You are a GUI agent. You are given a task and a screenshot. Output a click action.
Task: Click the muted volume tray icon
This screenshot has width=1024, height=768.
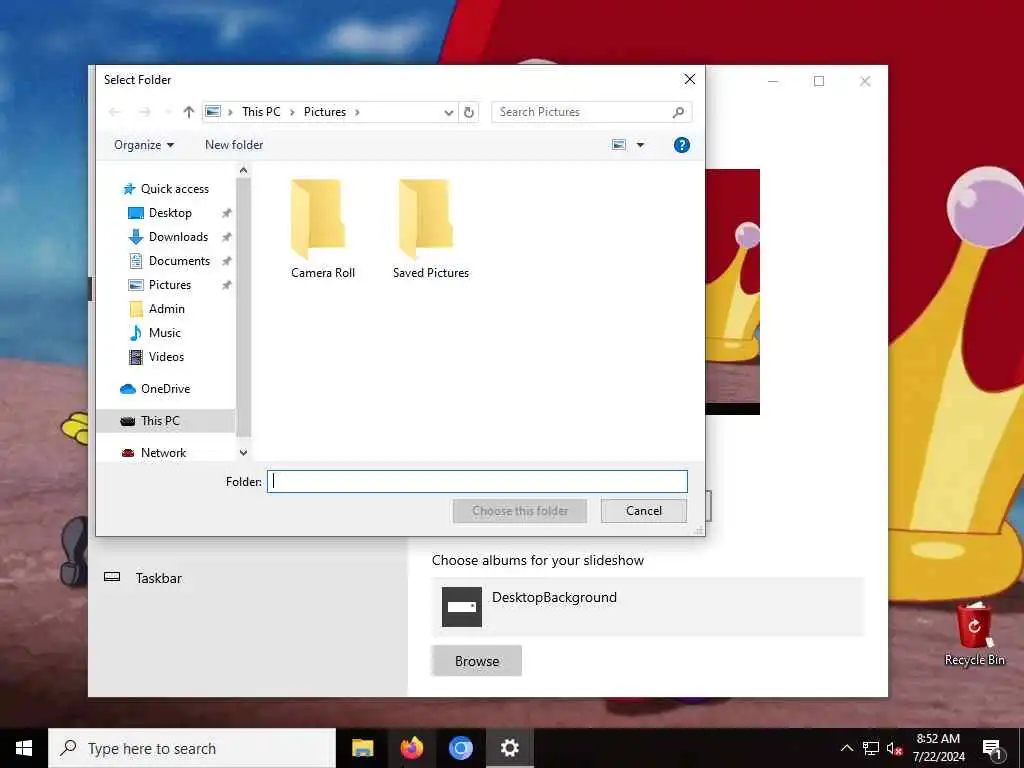[x=894, y=748]
